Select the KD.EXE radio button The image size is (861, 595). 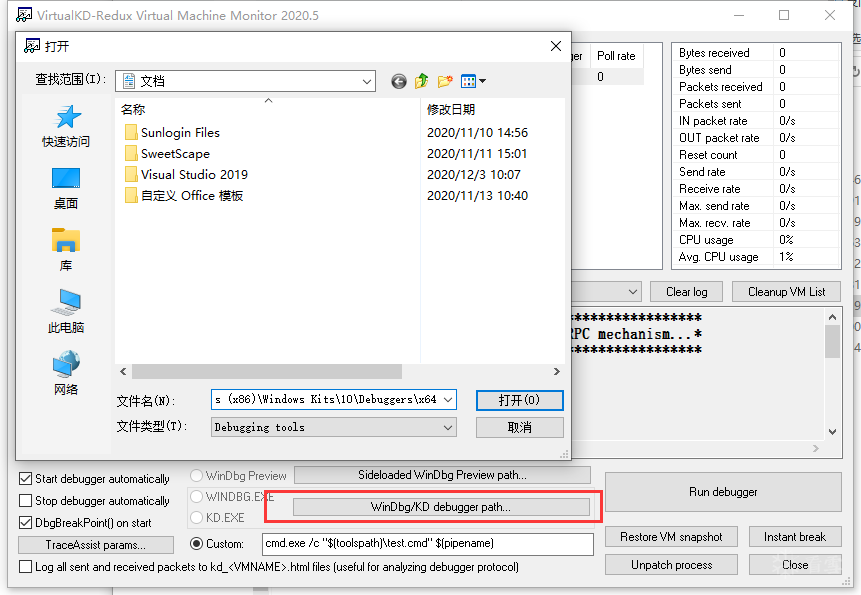(196, 518)
